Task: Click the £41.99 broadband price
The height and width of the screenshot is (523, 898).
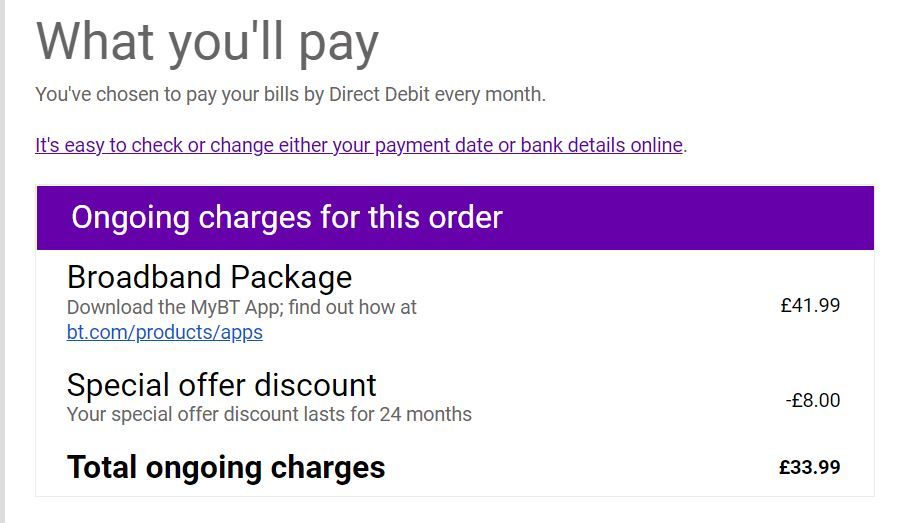Action: 810,305
